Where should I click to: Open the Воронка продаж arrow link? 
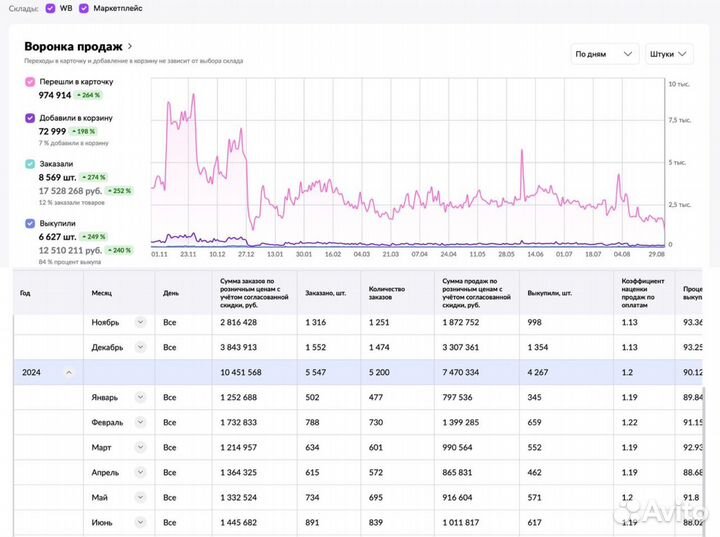pos(130,46)
